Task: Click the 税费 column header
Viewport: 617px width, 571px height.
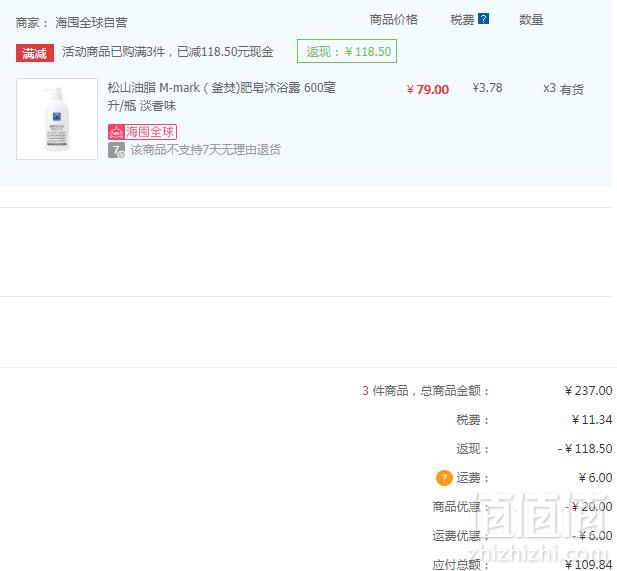Action: tap(462, 19)
